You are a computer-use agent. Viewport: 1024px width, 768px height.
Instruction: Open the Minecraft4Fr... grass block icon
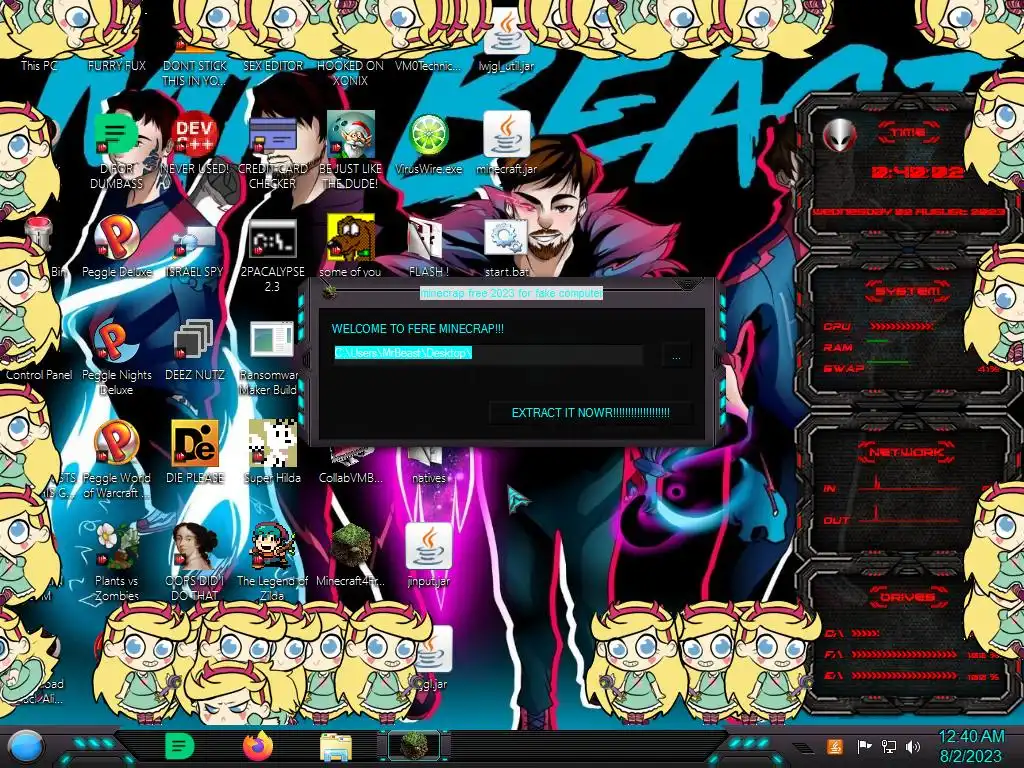[351, 547]
